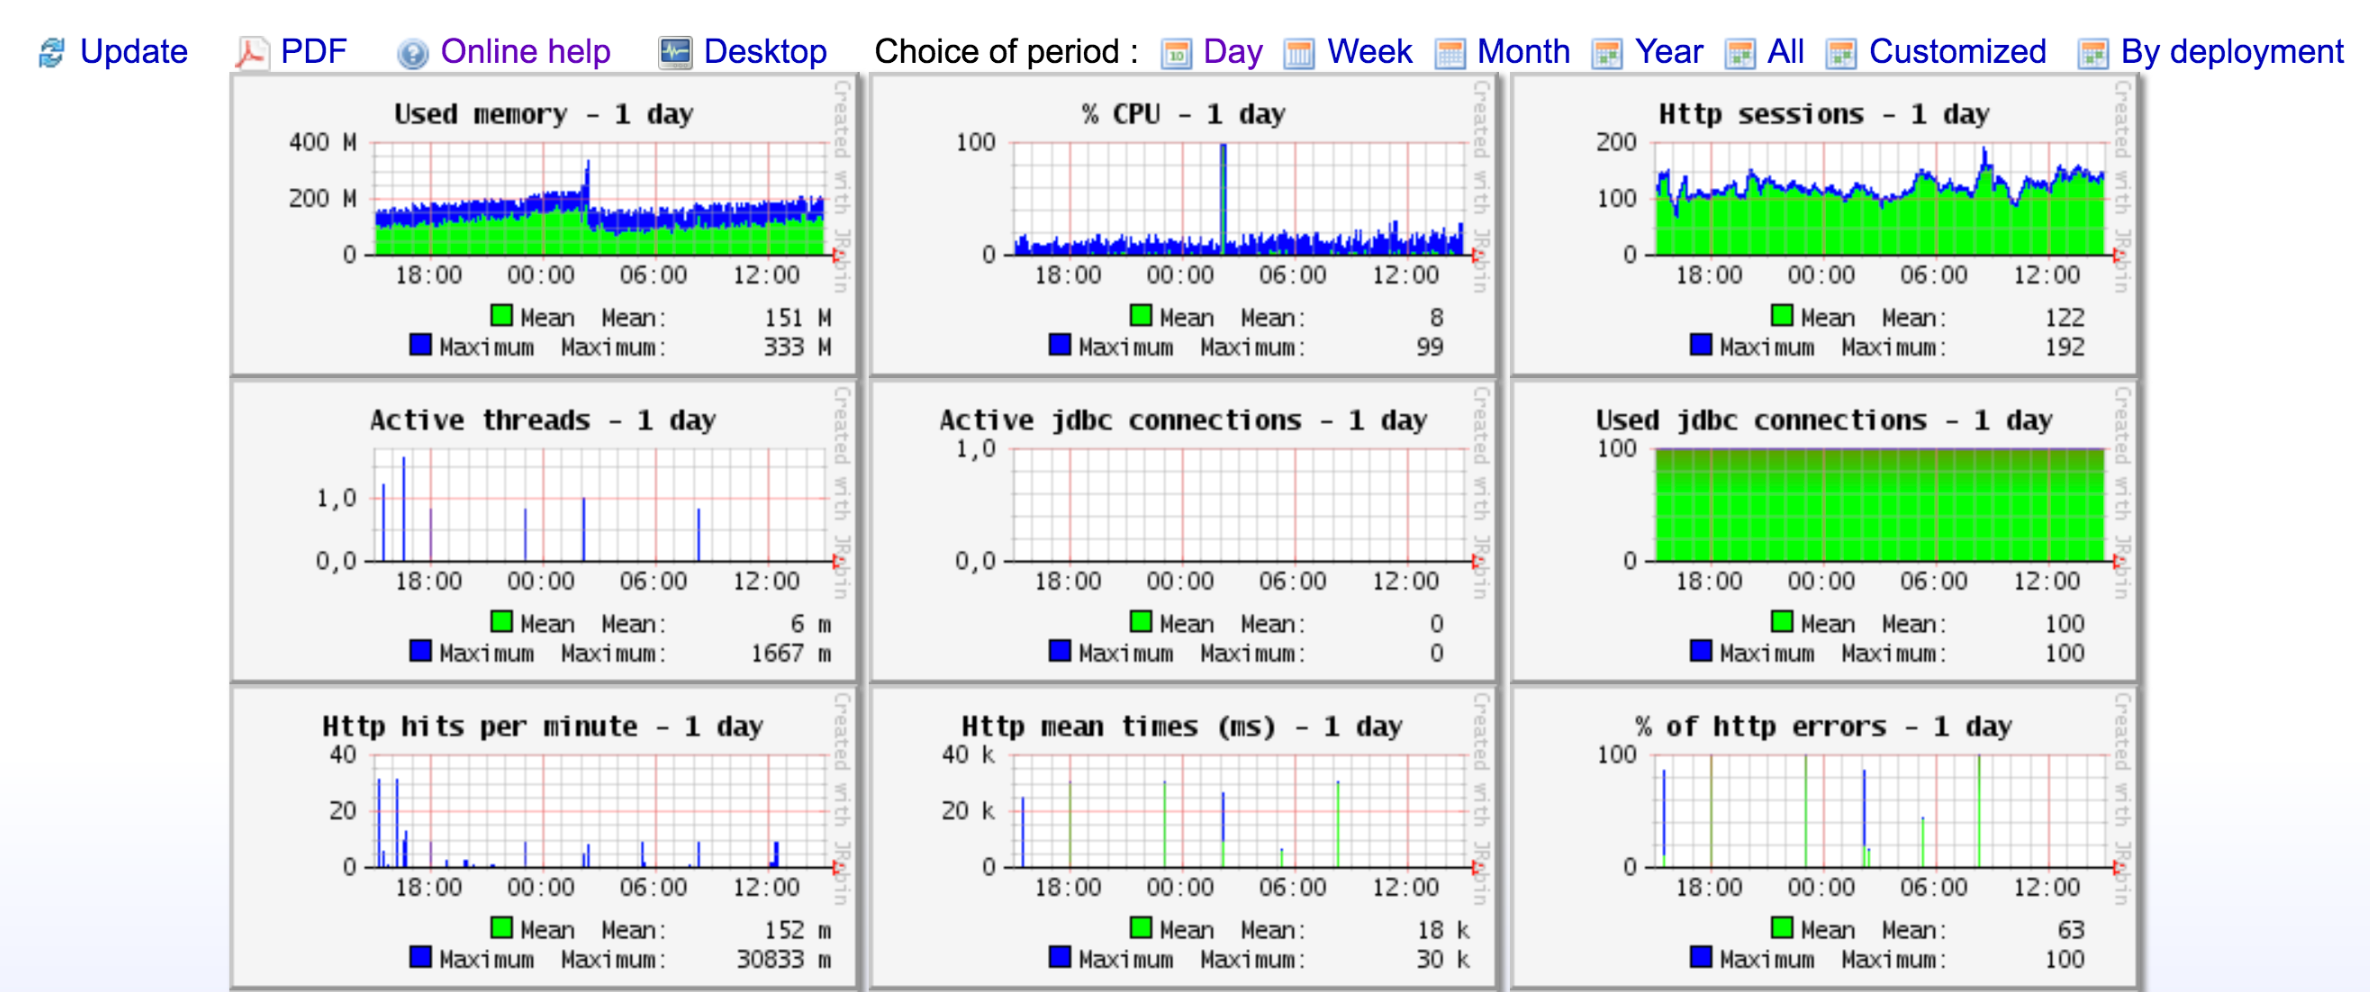
Task: Switch to the Week period
Action: 1368,52
